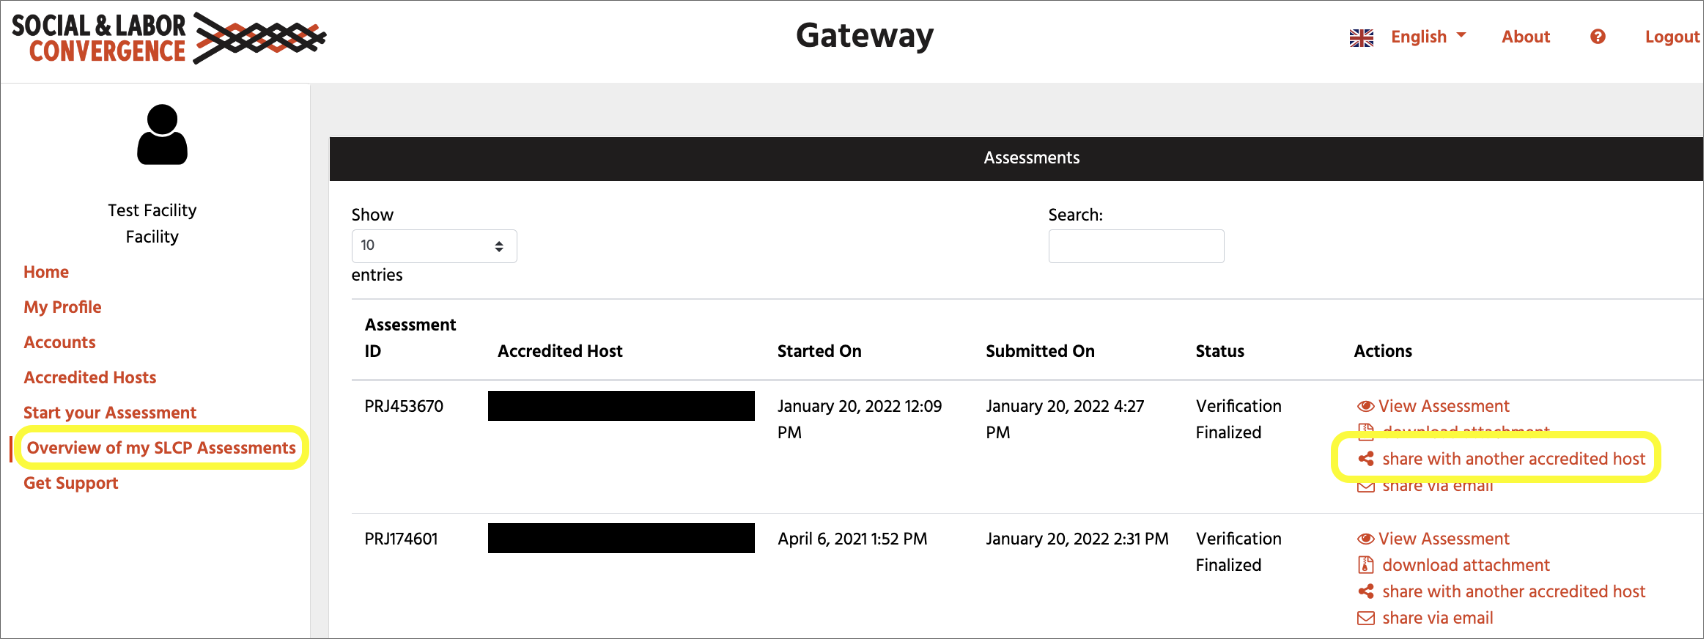This screenshot has height=639, width=1704.
Task: Select the facility user profile icon
Action: (161, 137)
